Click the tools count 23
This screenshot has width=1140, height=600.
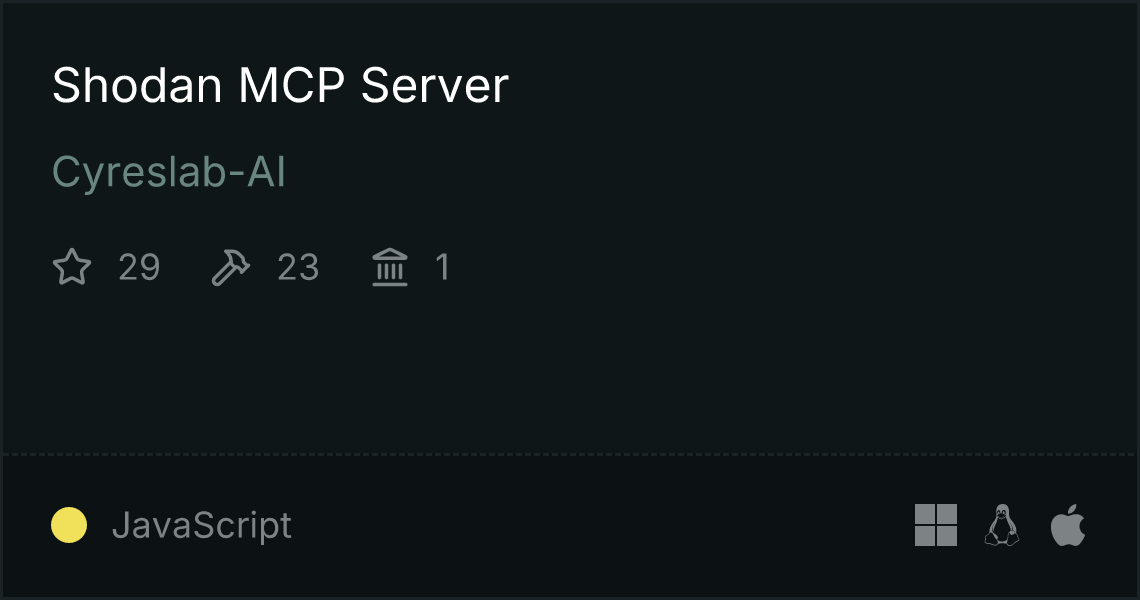pyautogui.click(x=298, y=268)
